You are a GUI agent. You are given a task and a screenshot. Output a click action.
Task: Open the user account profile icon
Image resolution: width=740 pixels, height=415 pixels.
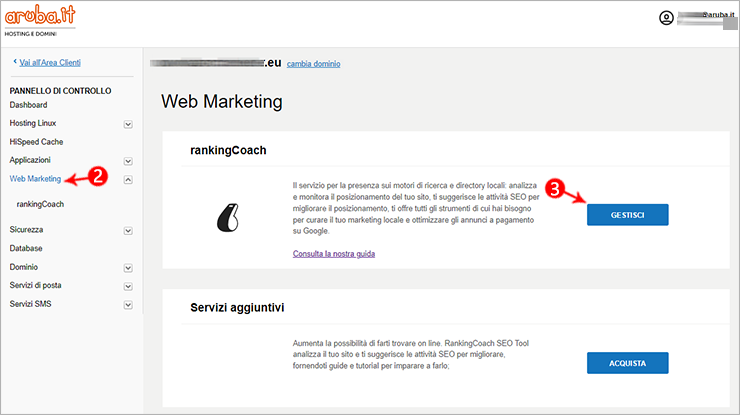point(666,18)
